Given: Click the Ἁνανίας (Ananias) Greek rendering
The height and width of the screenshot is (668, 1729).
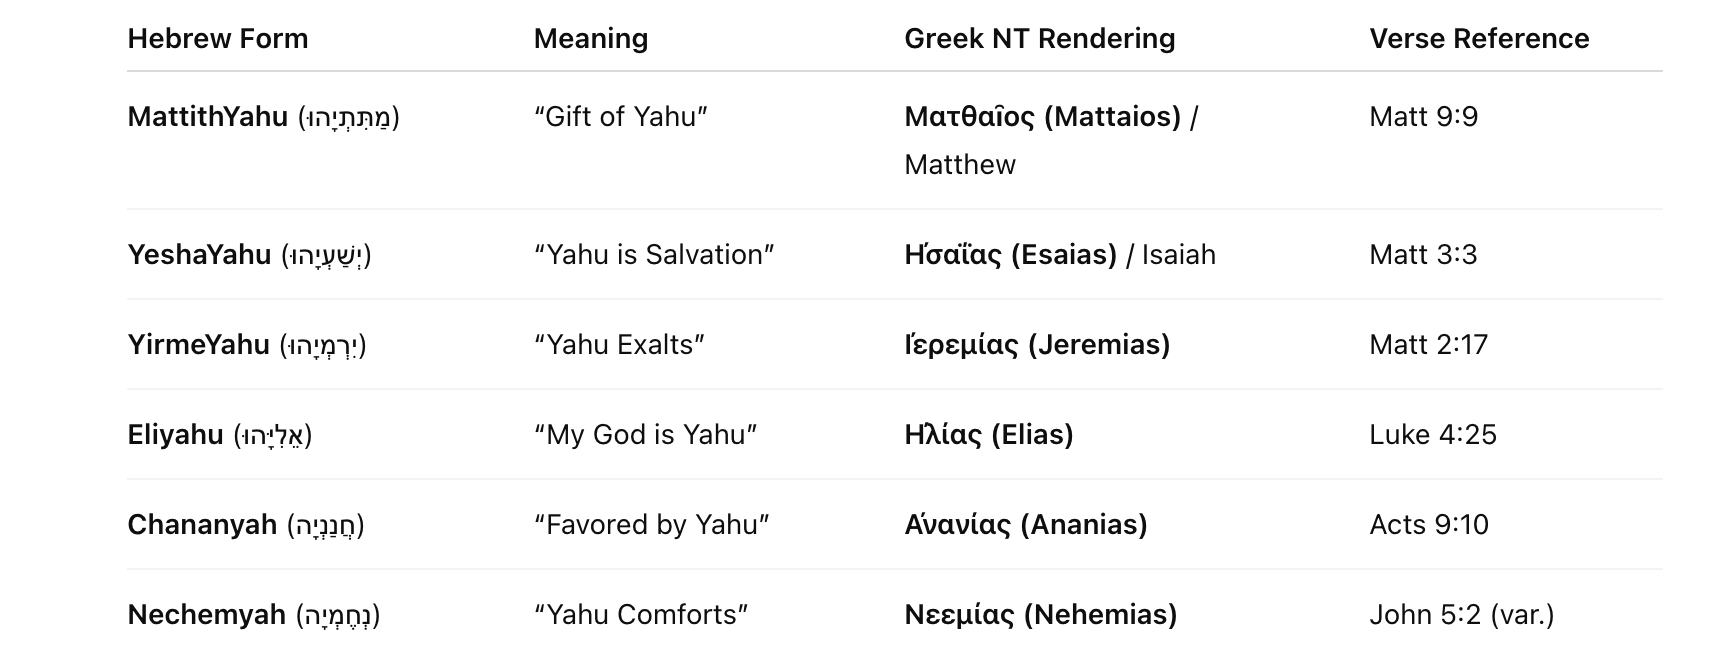Looking at the screenshot, I should pos(1025,525).
